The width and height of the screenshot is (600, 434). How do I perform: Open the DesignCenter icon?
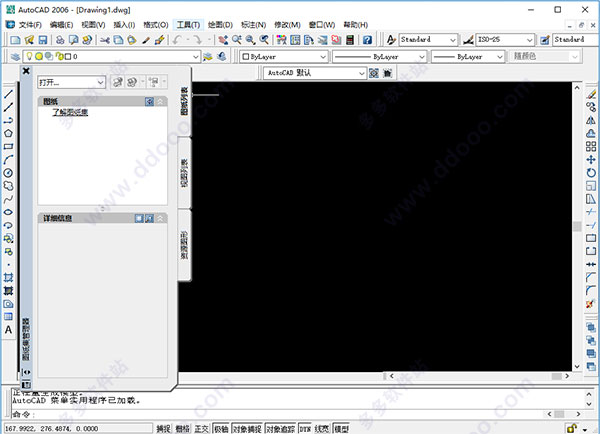(x=295, y=39)
